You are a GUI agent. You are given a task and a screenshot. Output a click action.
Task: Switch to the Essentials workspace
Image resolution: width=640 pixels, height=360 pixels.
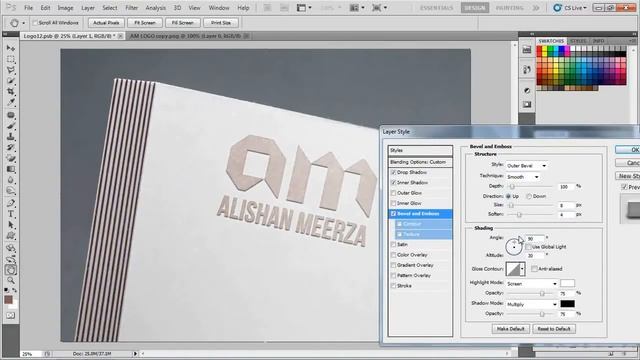click(x=436, y=7)
